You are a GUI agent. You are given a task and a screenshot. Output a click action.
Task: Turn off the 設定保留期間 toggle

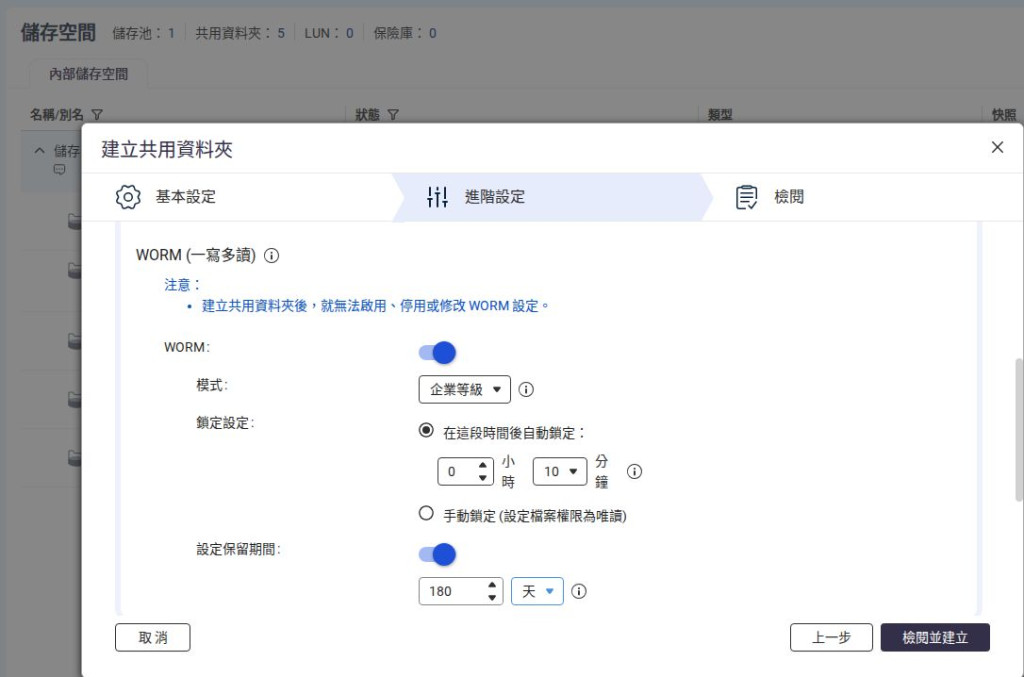[x=437, y=554]
